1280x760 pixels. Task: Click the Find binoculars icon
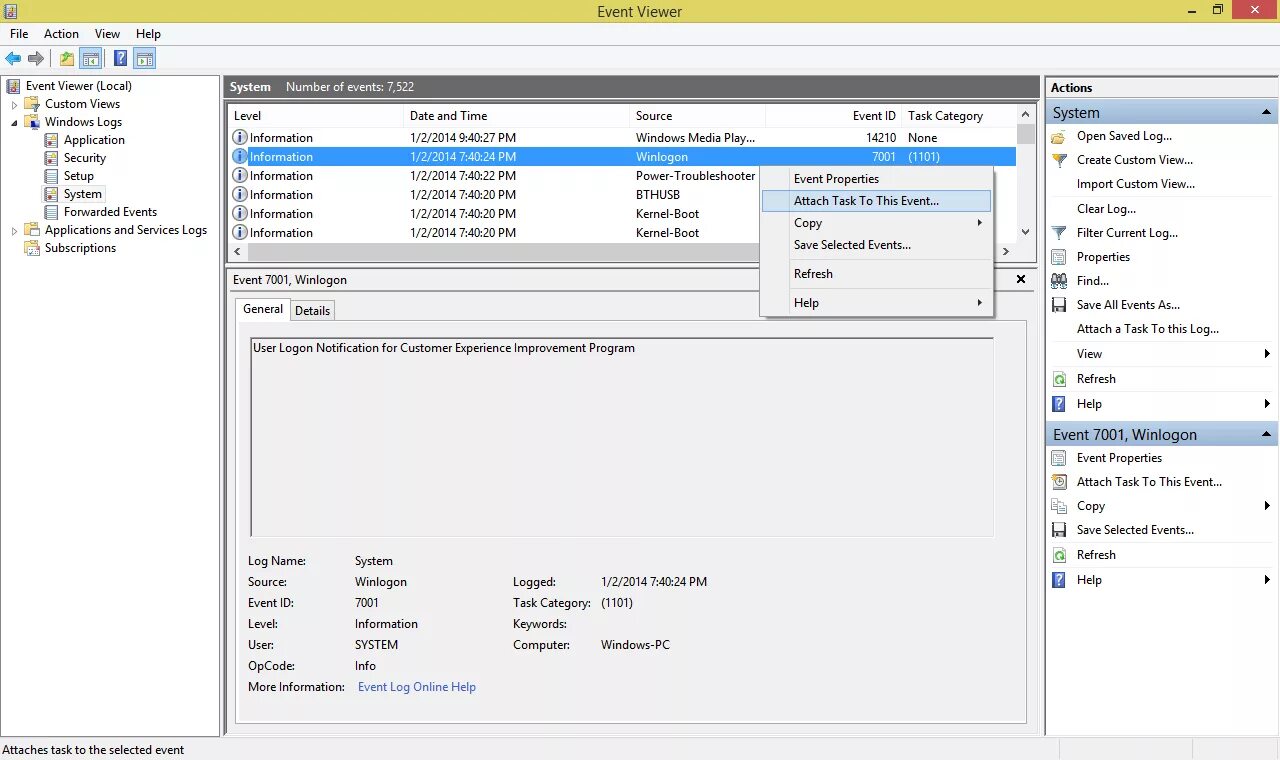pyautogui.click(x=1059, y=281)
